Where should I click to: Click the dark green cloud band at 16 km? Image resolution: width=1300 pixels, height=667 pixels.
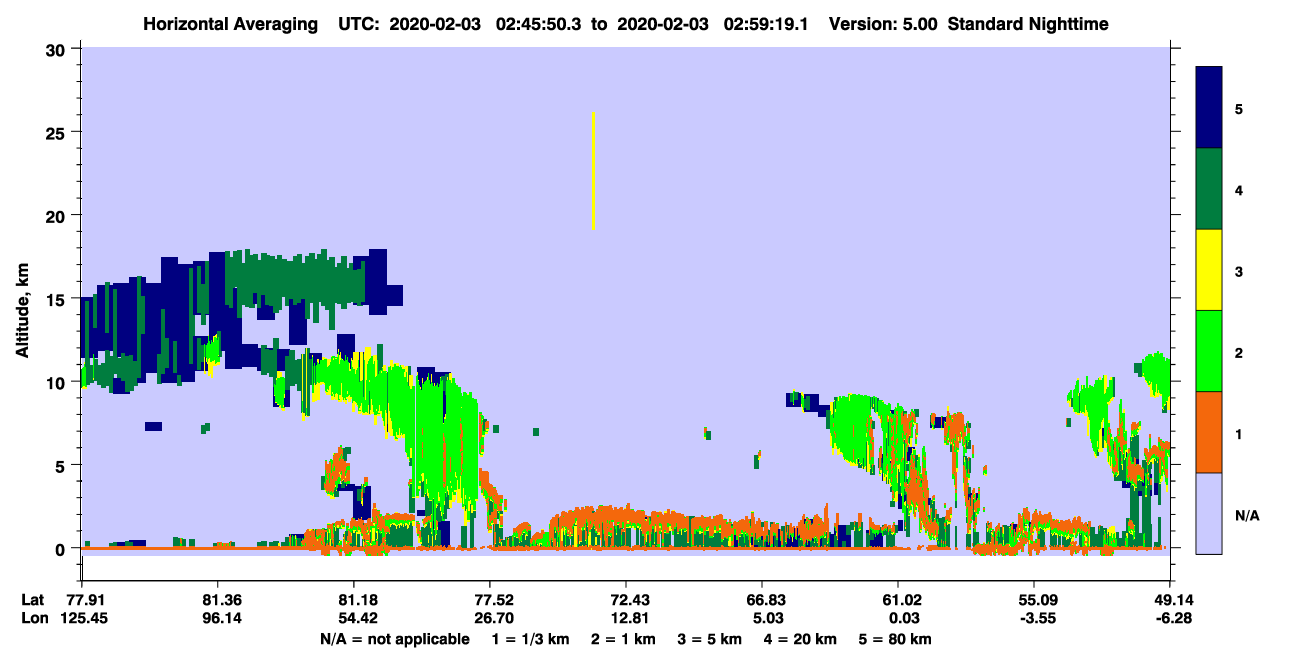click(296, 279)
